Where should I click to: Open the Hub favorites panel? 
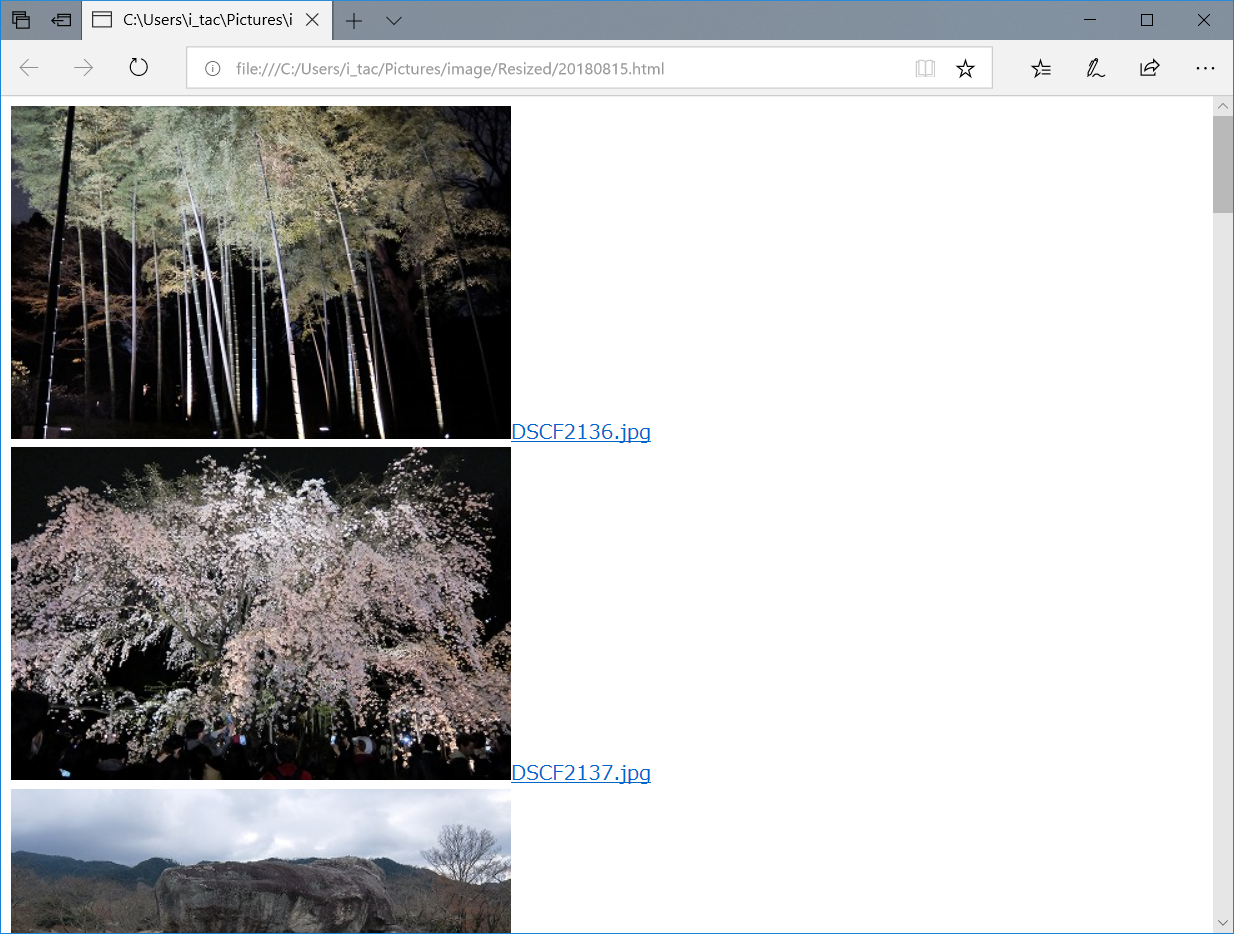pyautogui.click(x=1041, y=68)
